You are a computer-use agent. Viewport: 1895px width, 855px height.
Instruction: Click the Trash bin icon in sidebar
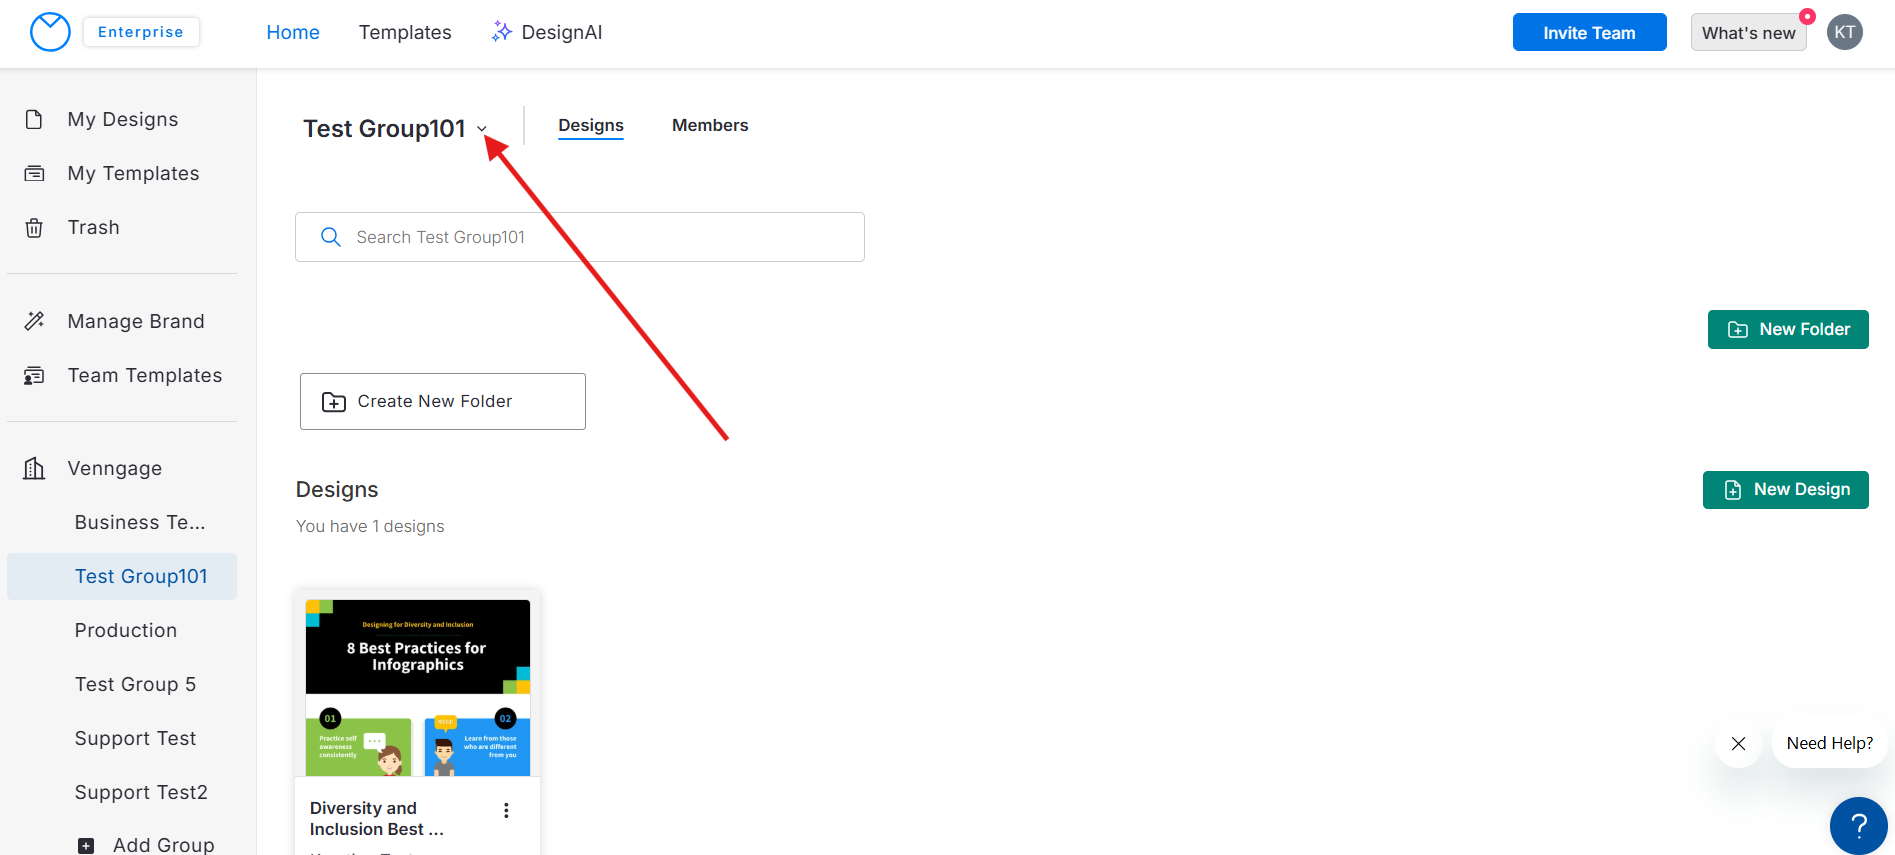click(x=34, y=228)
